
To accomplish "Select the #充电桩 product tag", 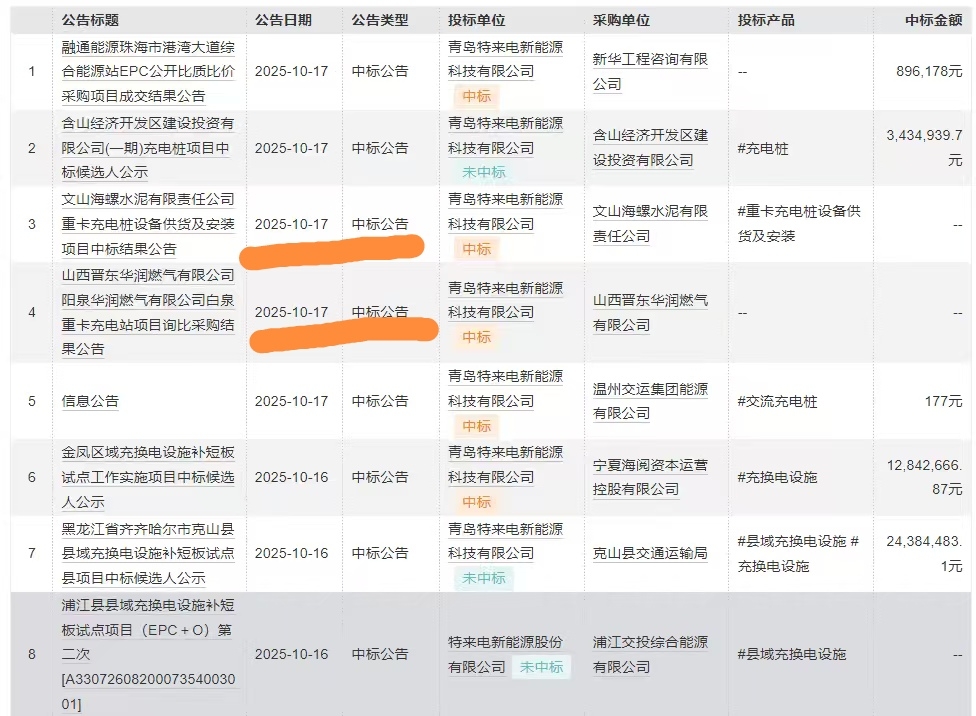I will 762,148.
